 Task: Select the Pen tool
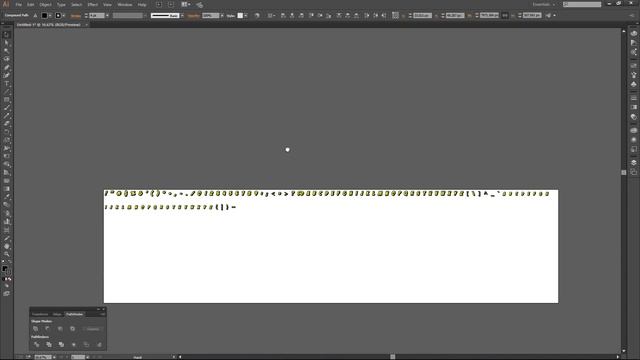click(7, 67)
